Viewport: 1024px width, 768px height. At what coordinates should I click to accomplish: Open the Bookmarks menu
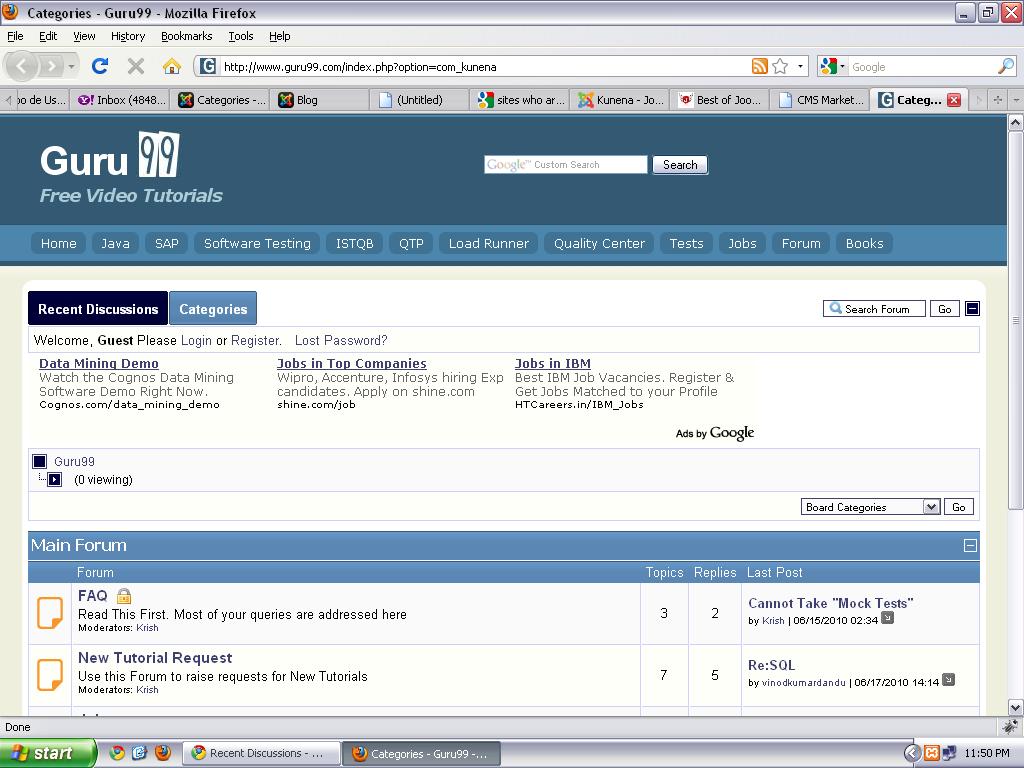click(187, 36)
